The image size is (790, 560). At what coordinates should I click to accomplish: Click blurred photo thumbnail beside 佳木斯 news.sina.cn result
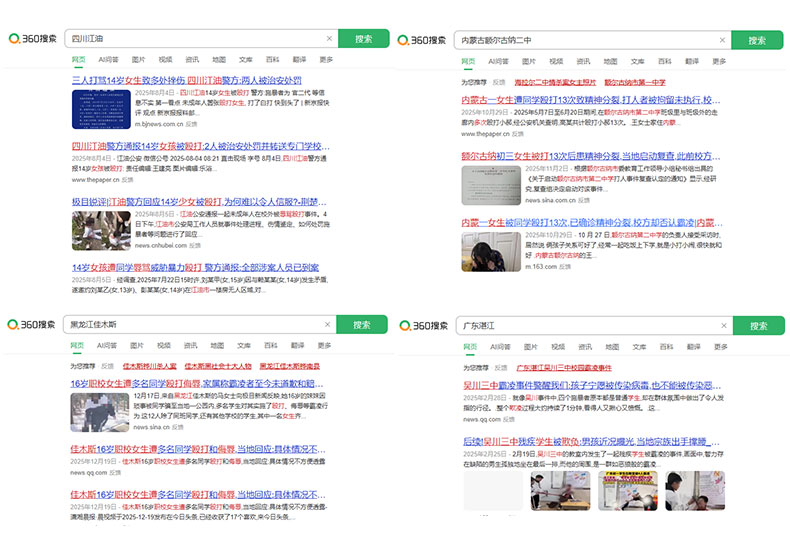point(100,413)
